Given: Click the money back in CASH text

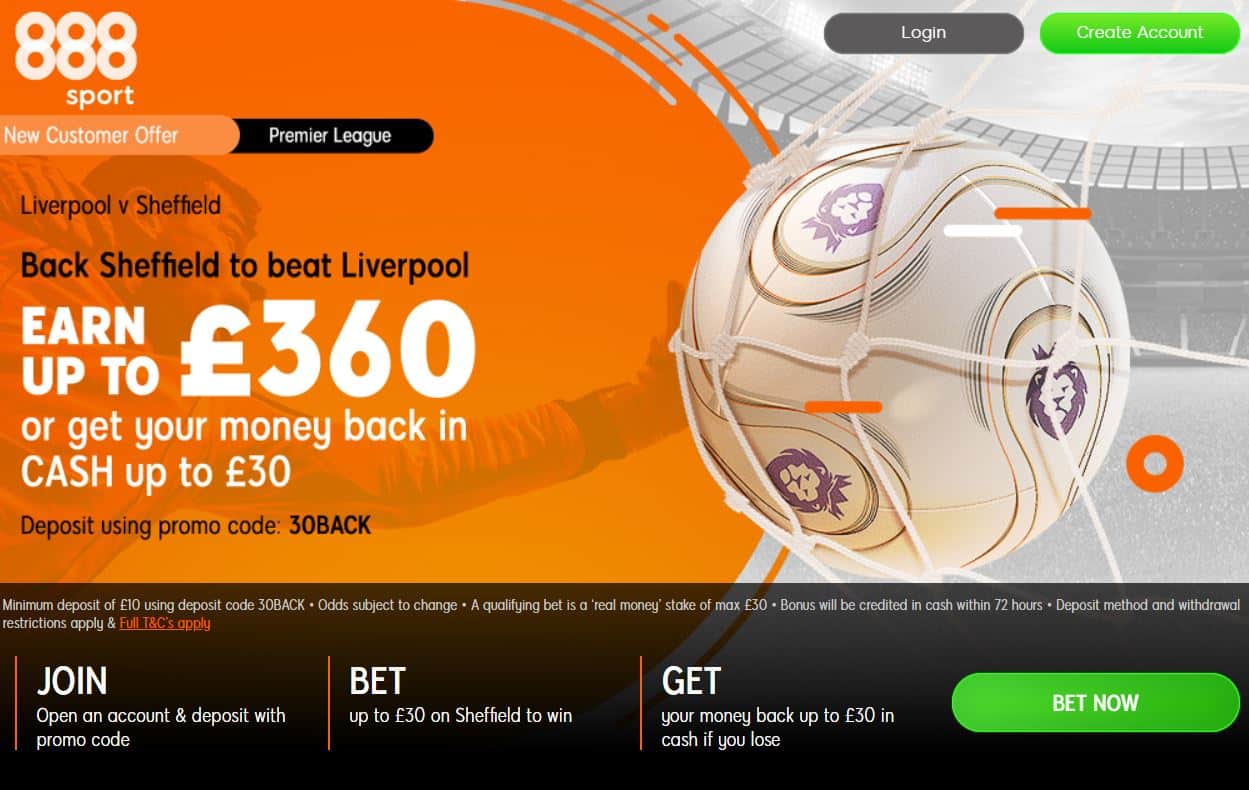Looking at the screenshot, I should pyautogui.click(x=244, y=450).
